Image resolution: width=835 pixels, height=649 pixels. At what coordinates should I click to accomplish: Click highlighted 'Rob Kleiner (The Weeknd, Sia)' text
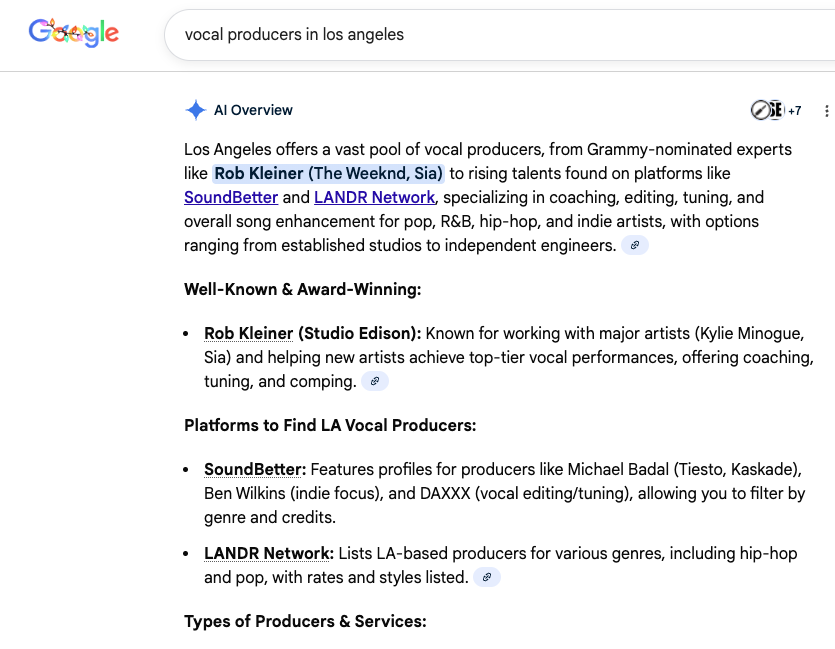(329, 174)
